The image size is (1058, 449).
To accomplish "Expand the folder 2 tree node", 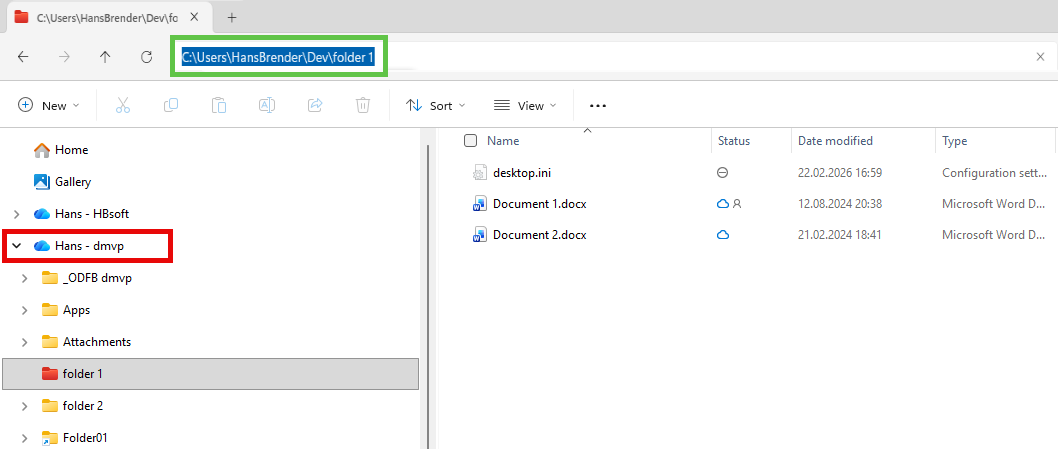I will (x=24, y=406).
